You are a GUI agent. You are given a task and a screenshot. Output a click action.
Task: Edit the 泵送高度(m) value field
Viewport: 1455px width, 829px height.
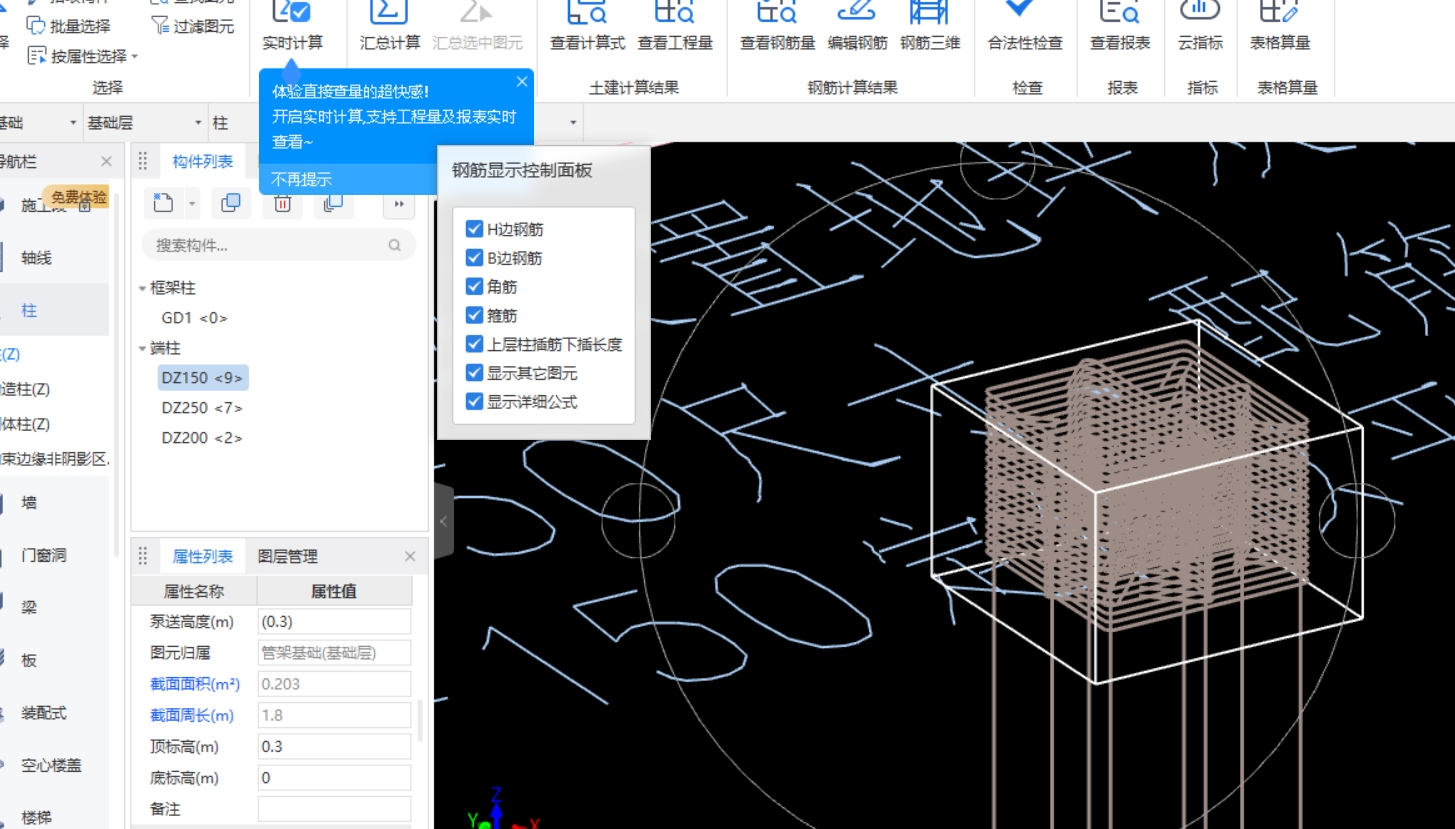point(335,622)
